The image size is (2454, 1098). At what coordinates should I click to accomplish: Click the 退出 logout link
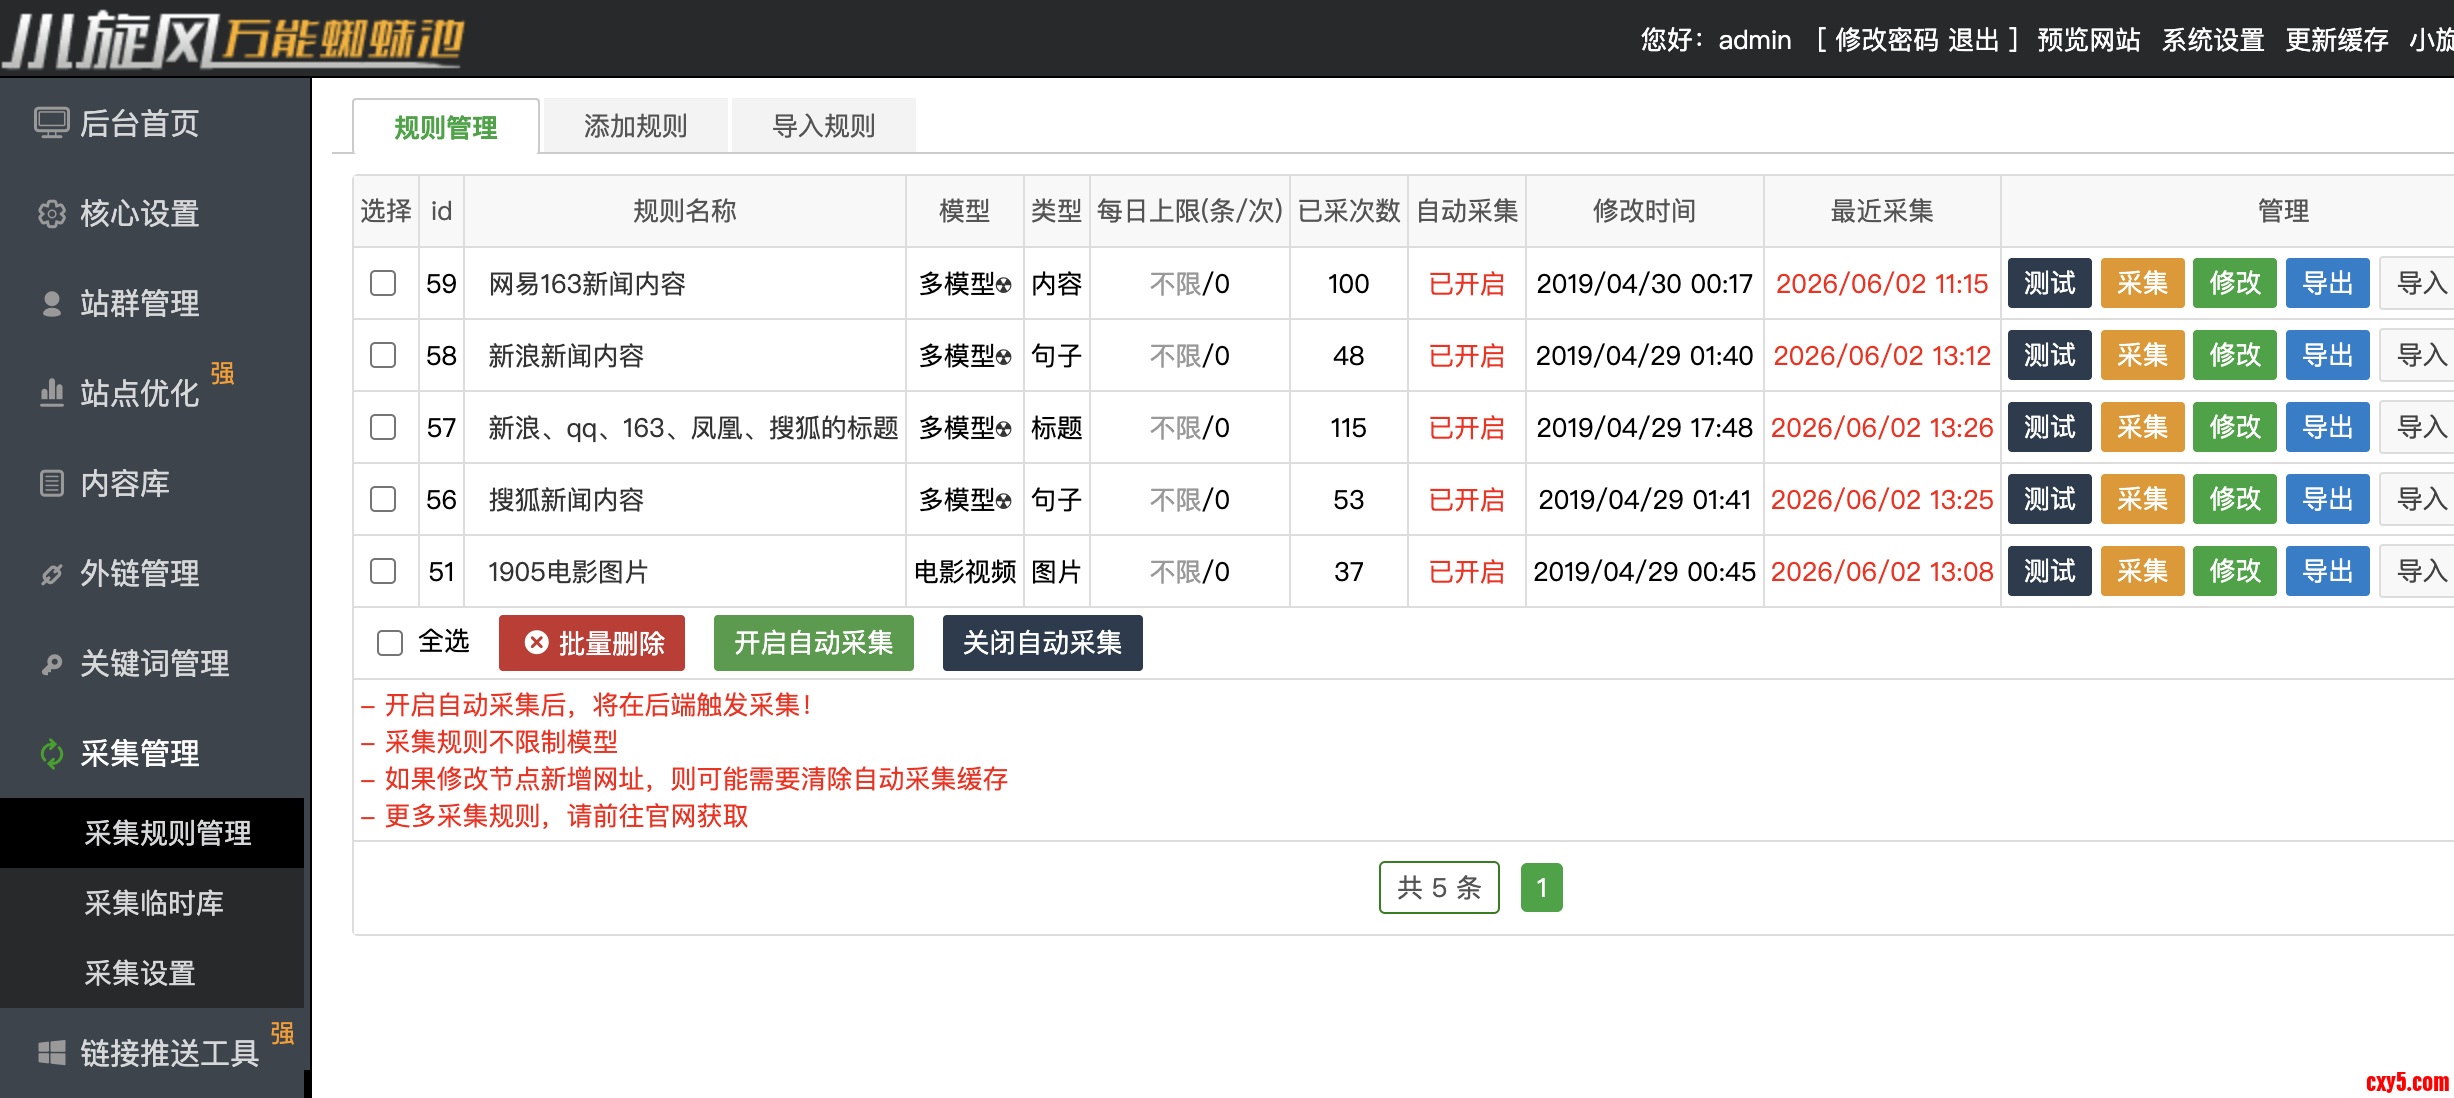(1974, 40)
